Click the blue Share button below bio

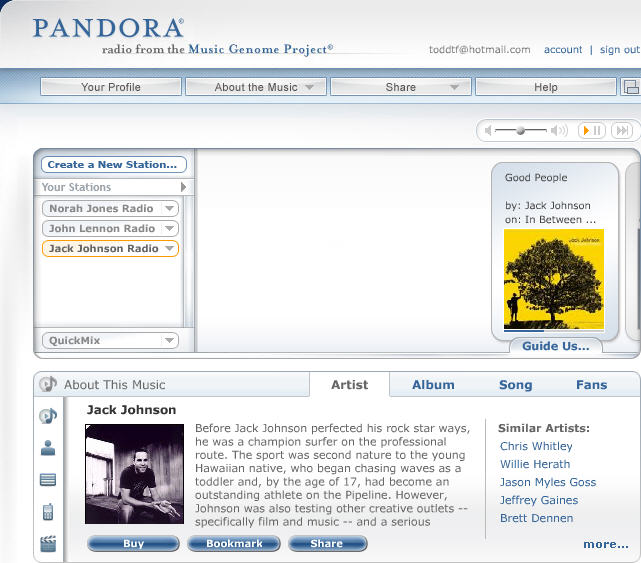click(x=328, y=543)
